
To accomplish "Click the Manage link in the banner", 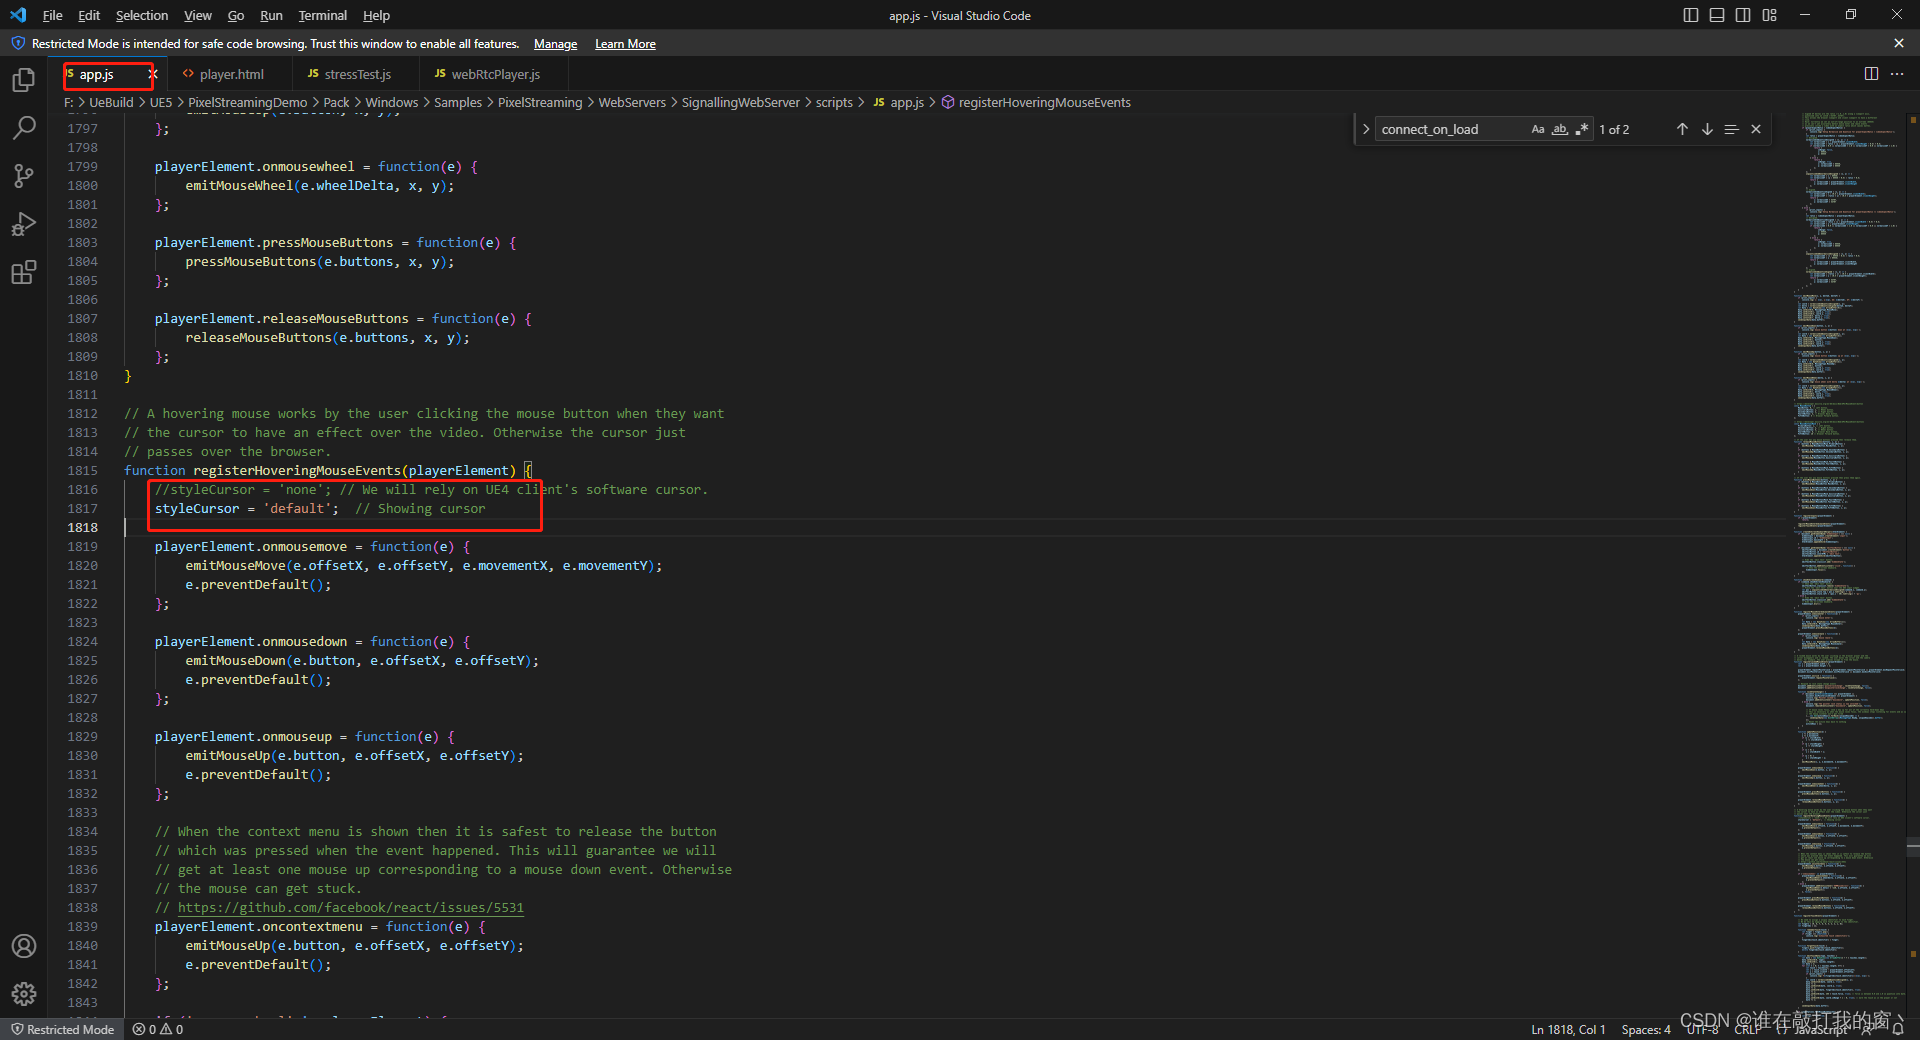I will click(x=555, y=44).
